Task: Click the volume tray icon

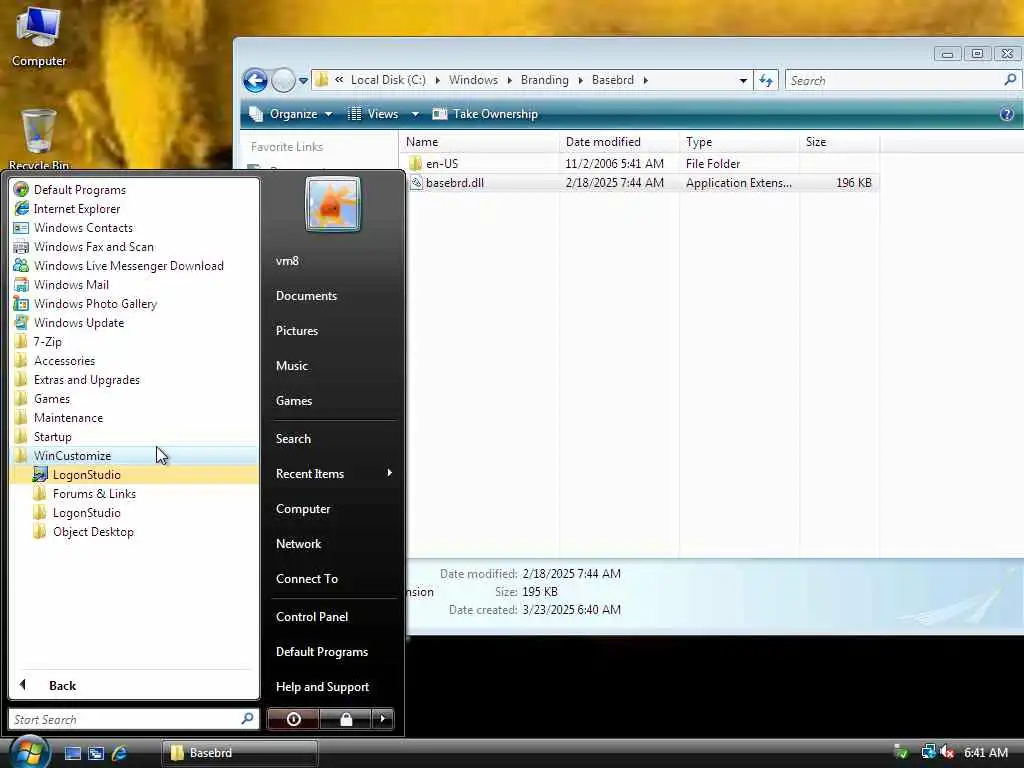Action: [x=947, y=752]
